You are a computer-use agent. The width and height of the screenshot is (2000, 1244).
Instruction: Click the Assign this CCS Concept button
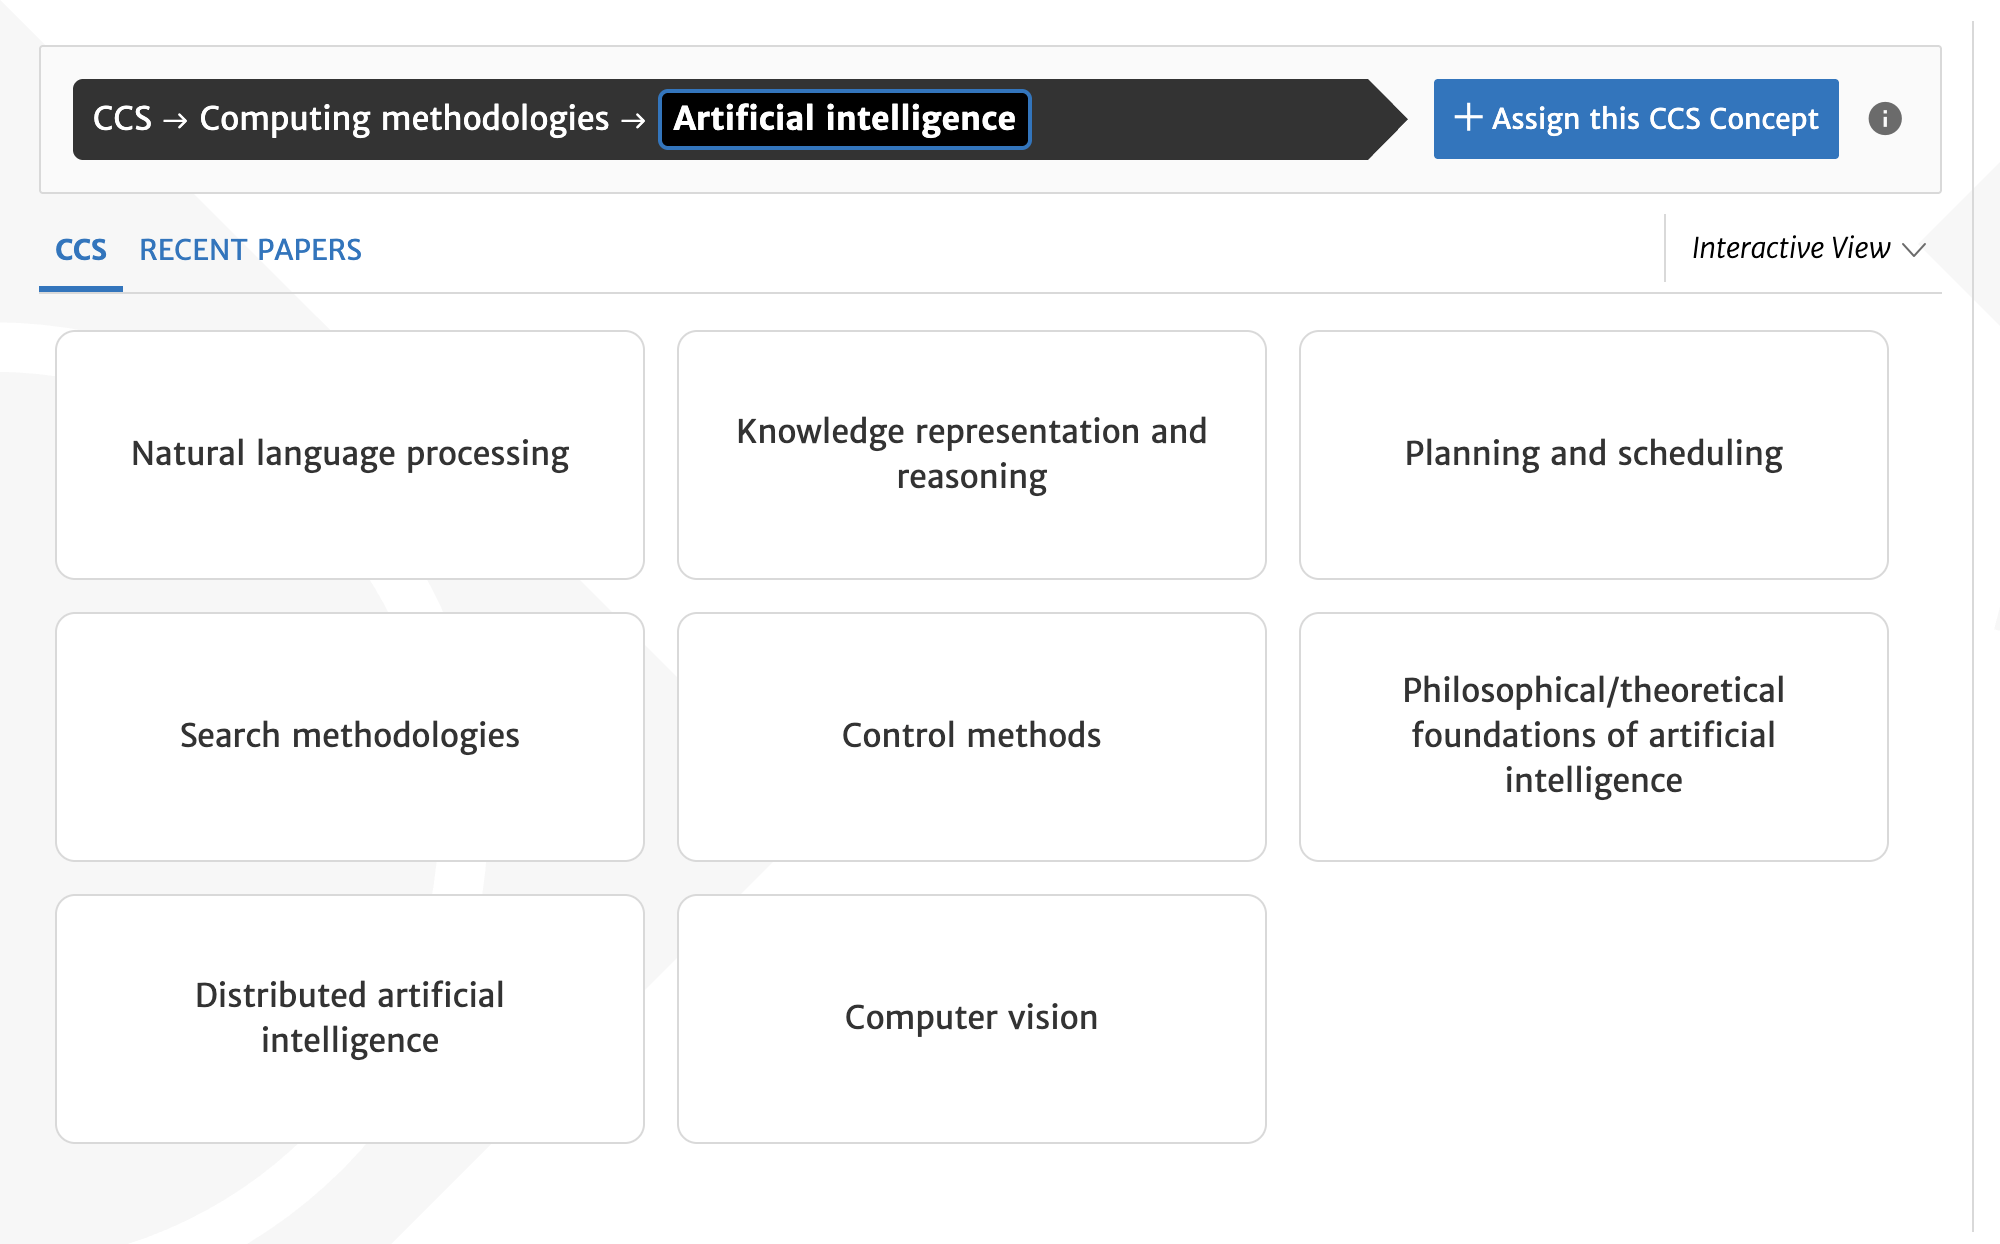1635,119
